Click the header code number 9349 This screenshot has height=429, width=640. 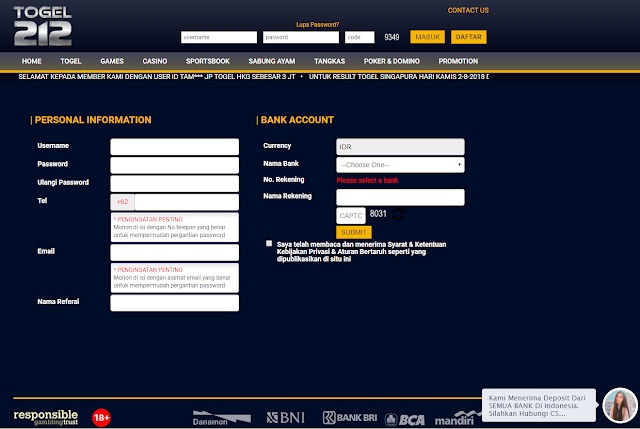[x=392, y=37]
